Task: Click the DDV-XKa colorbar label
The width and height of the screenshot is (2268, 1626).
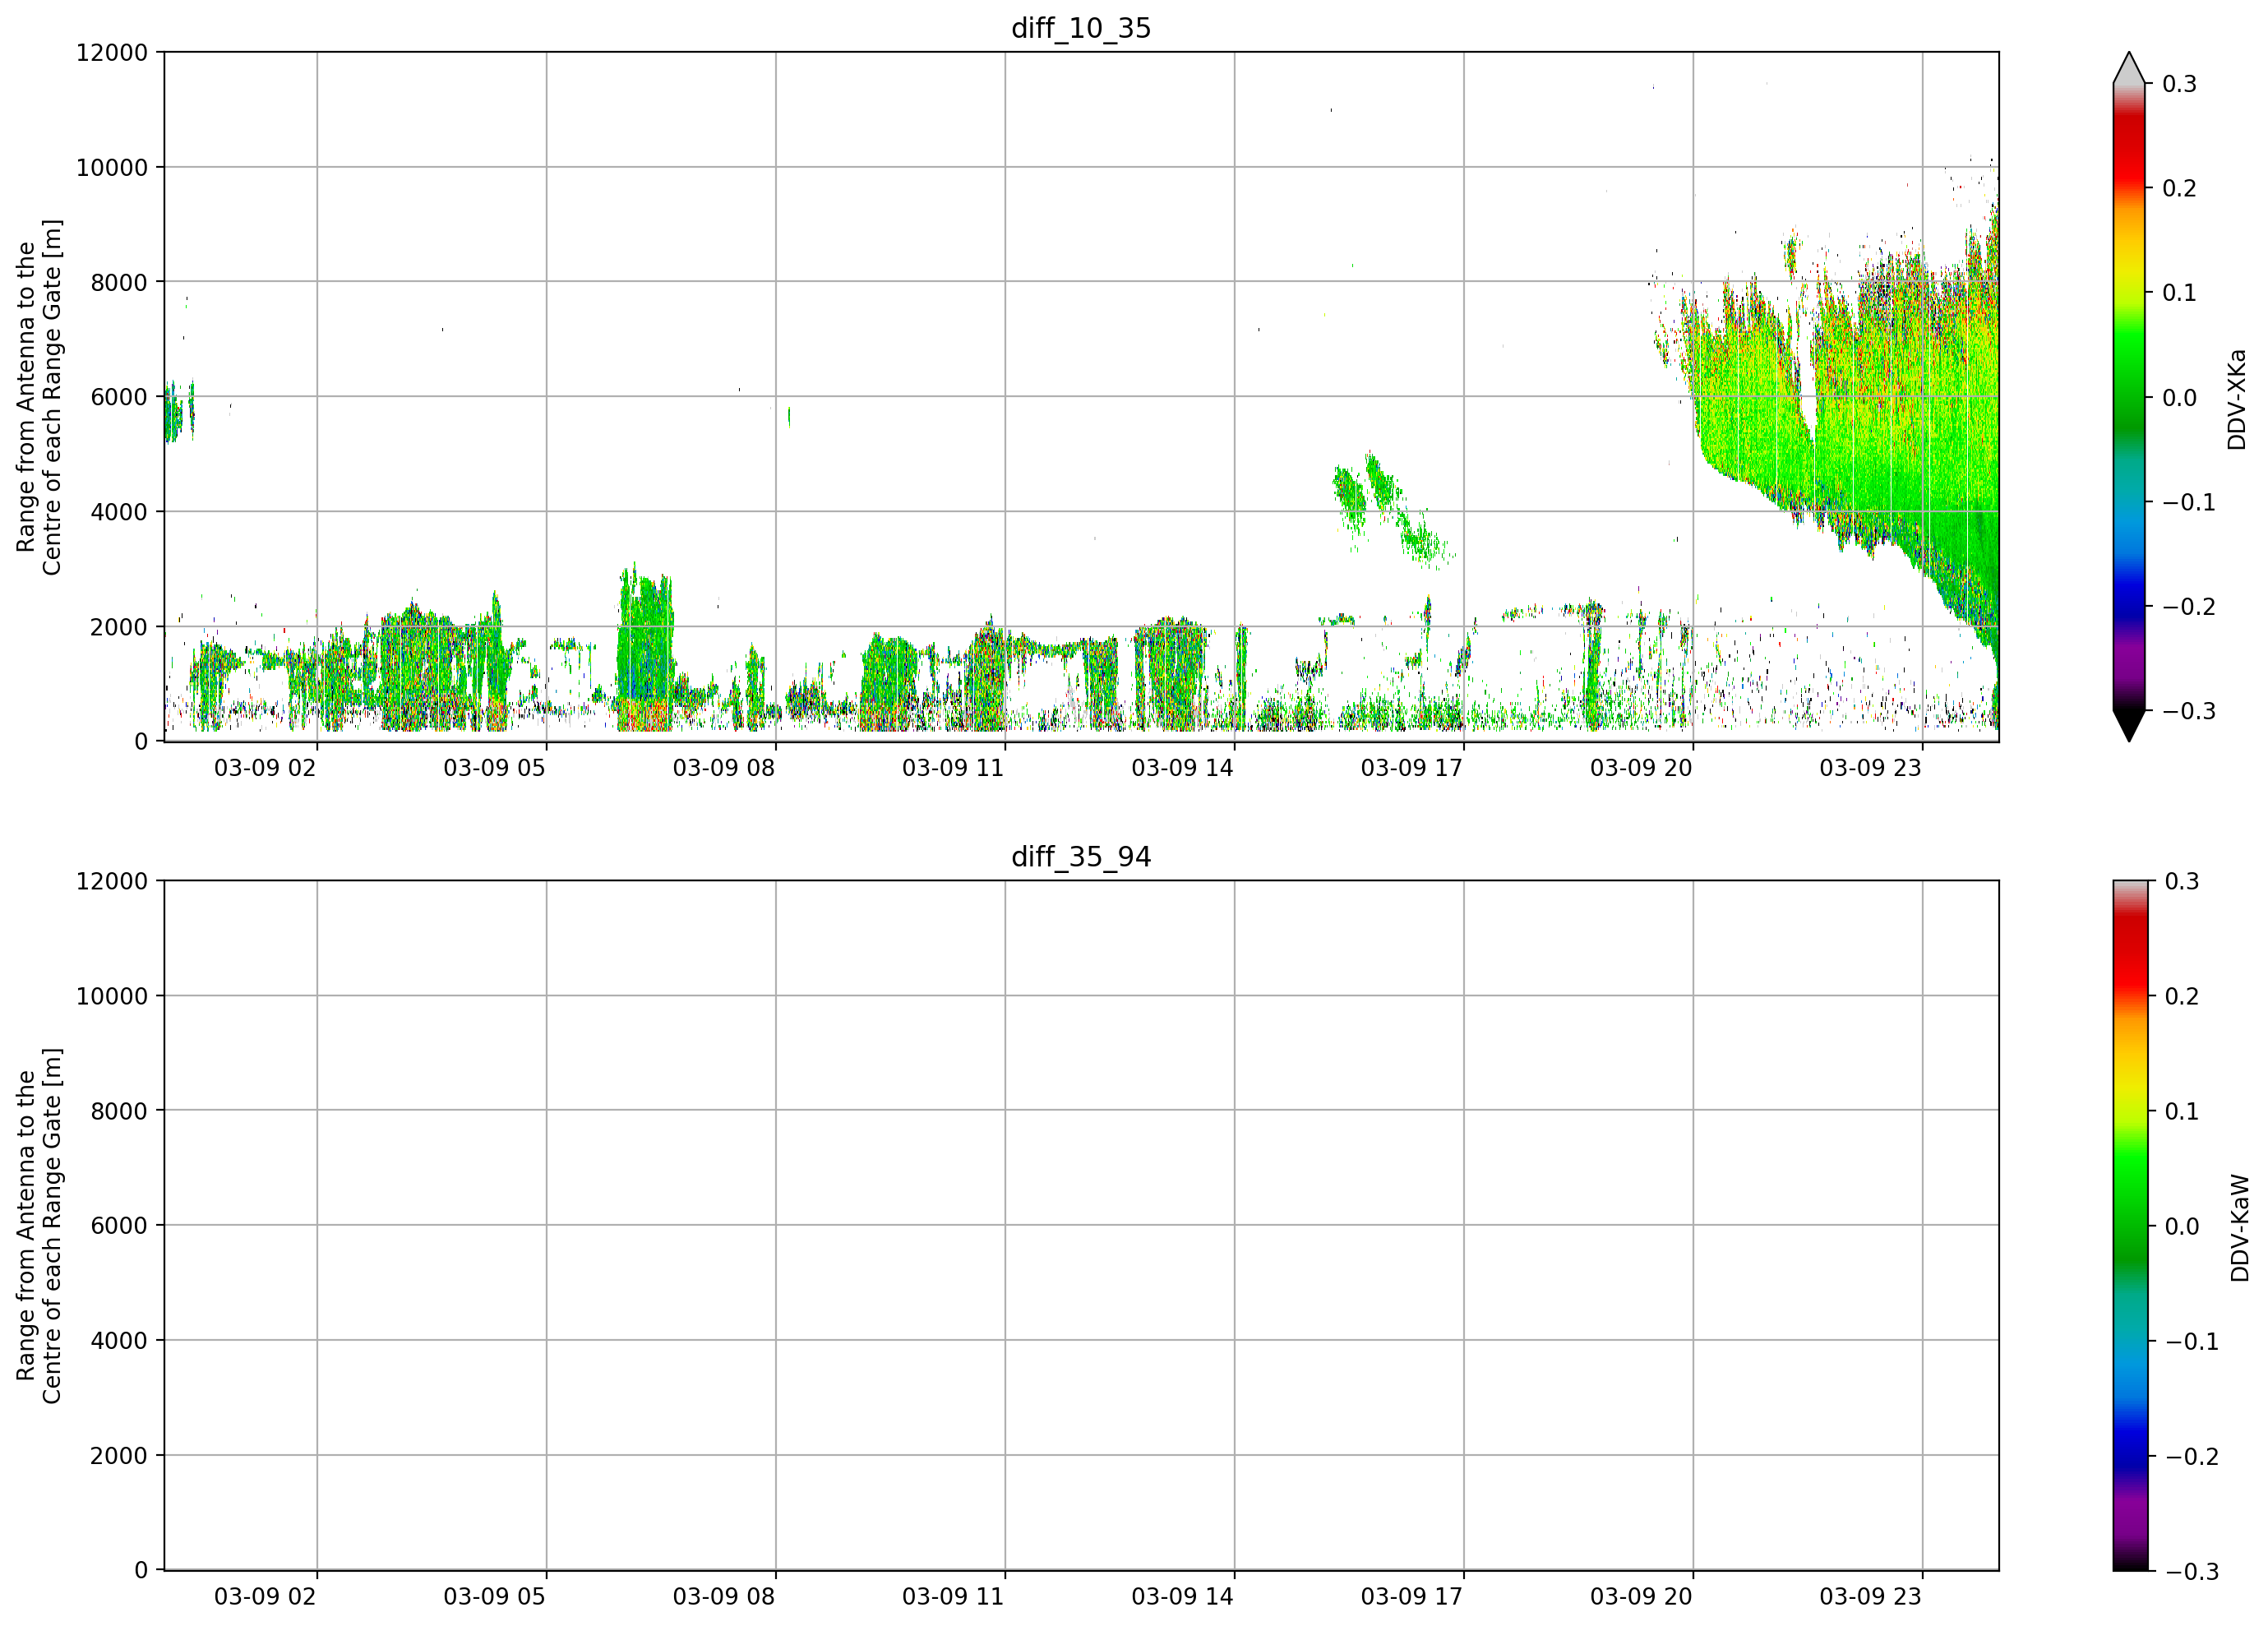Action: [x=2237, y=399]
